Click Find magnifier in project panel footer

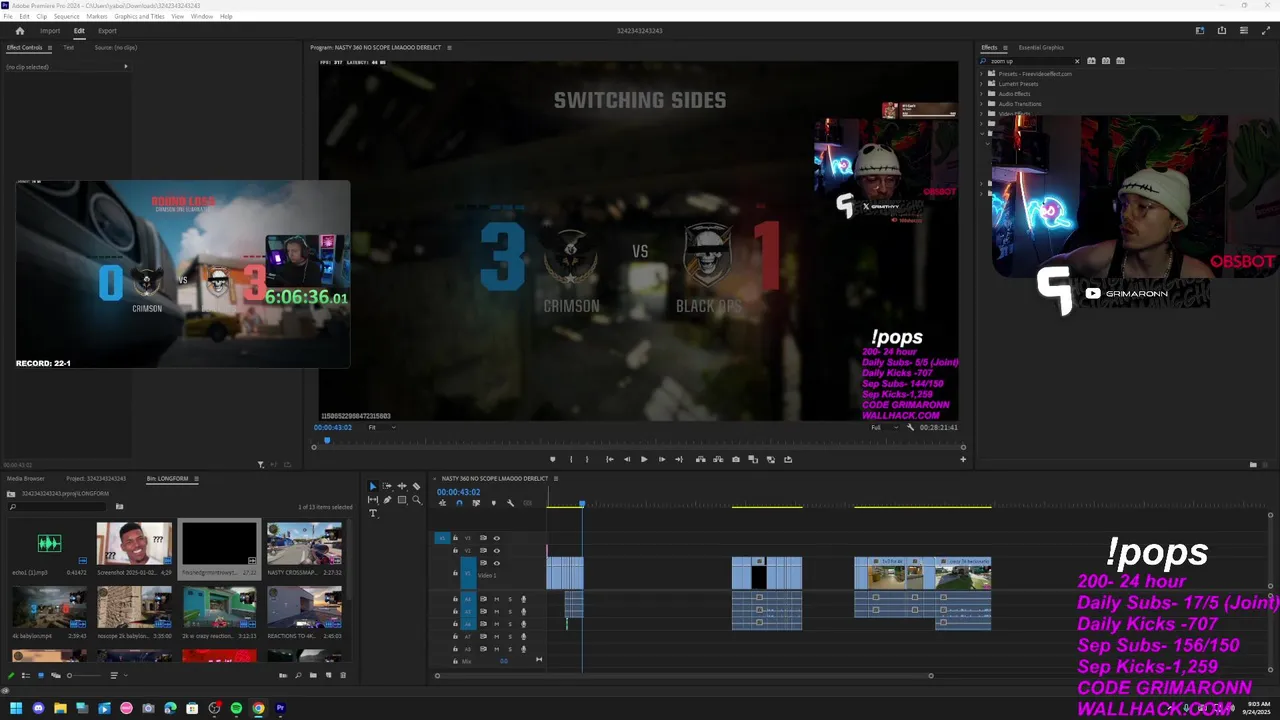pyautogui.click(x=298, y=675)
